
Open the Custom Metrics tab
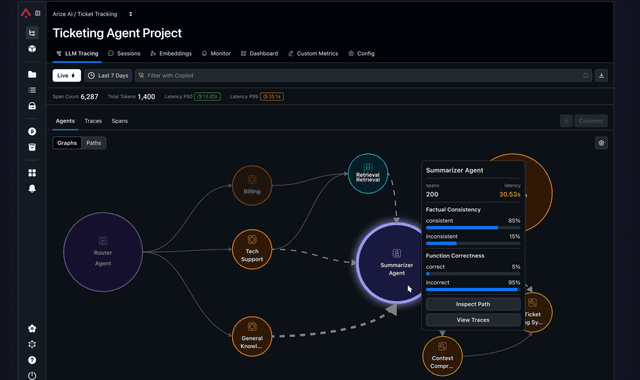(313, 53)
